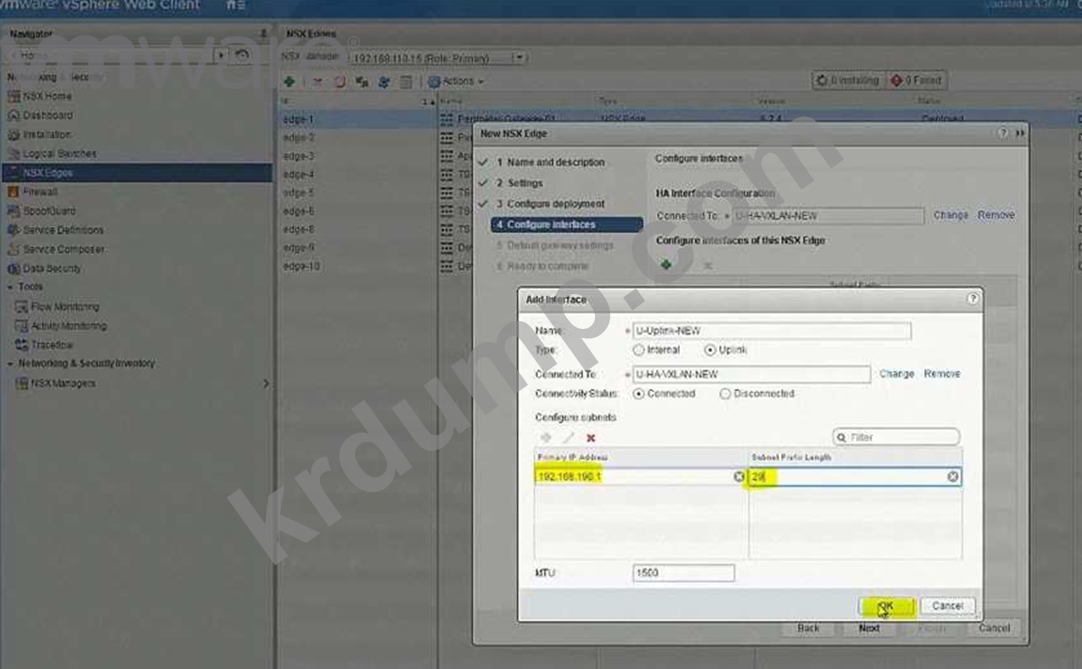
Task: Click Change link for HA Interface Configuration
Action: click(950, 215)
